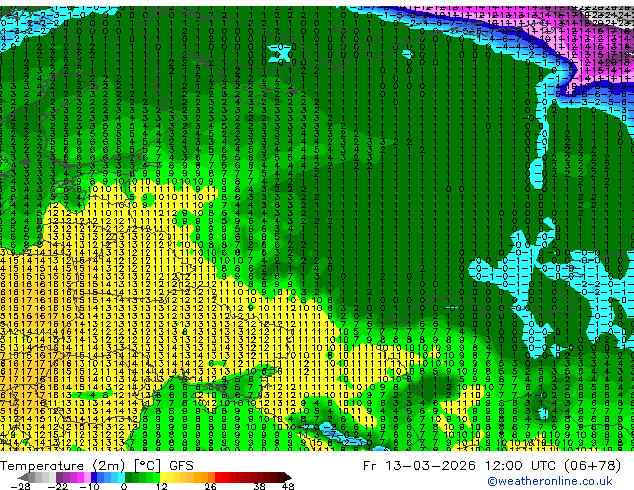Pick the bright red swatch right of 26

click(x=218, y=477)
